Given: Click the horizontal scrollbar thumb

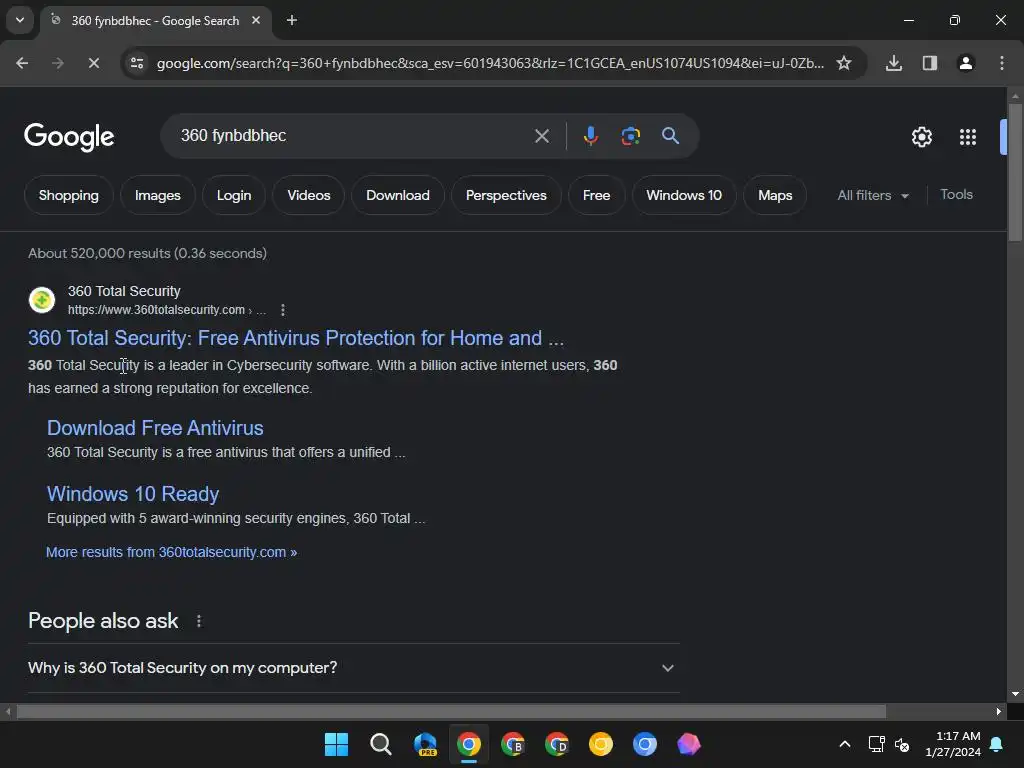Looking at the screenshot, I should point(451,711).
